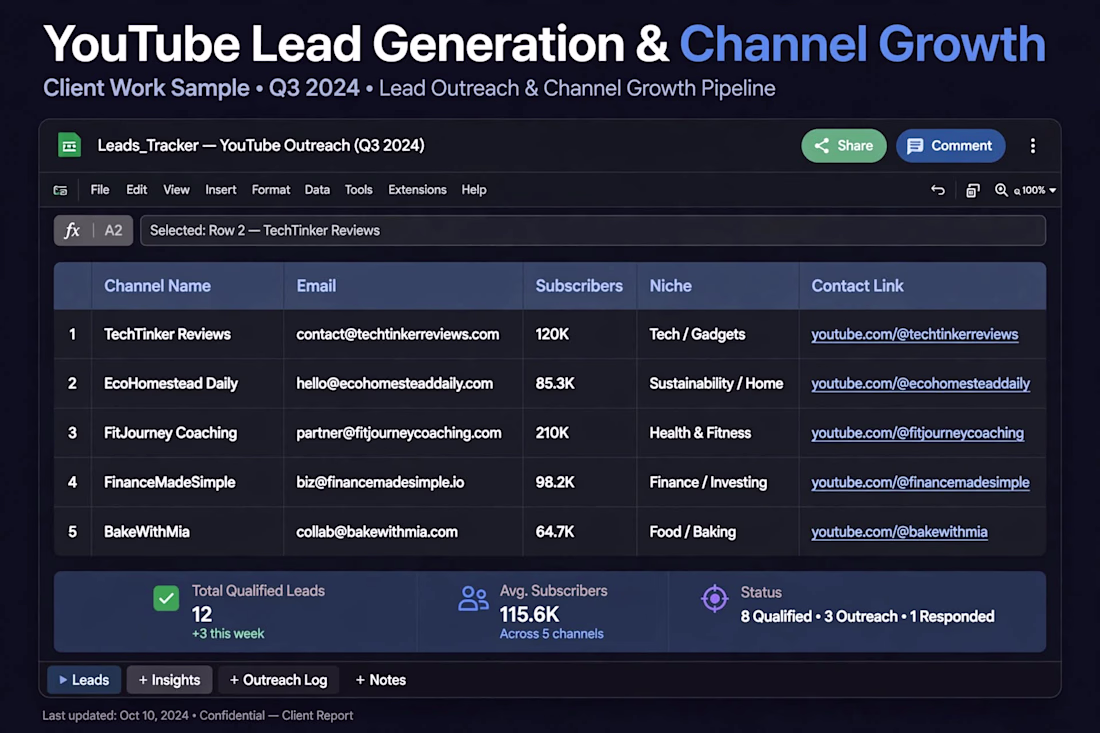Open youtube.com/@ecohomesteaddaily link

click(920, 384)
